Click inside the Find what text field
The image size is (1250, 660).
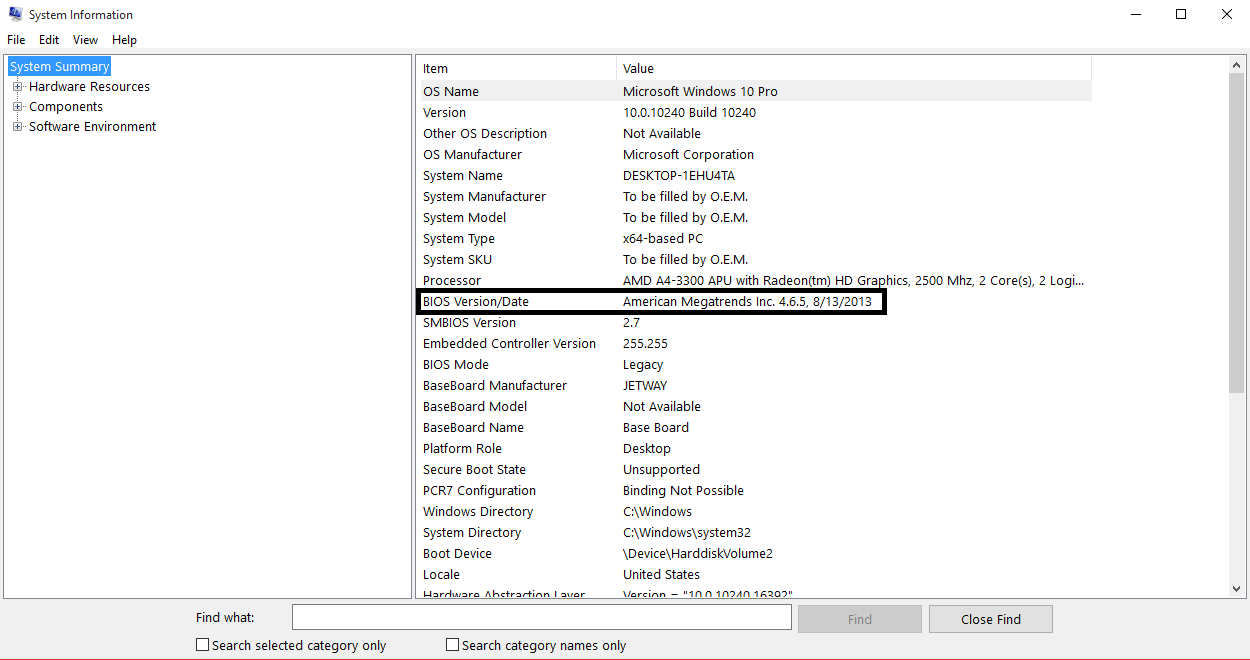[x=541, y=618]
